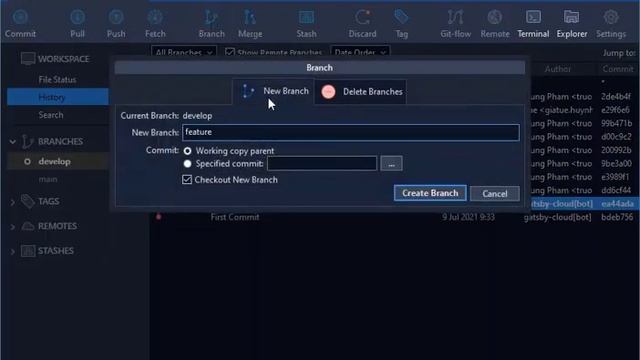Click the Discard toolbar icon
The width and height of the screenshot is (640, 360).
coord(362,17)
